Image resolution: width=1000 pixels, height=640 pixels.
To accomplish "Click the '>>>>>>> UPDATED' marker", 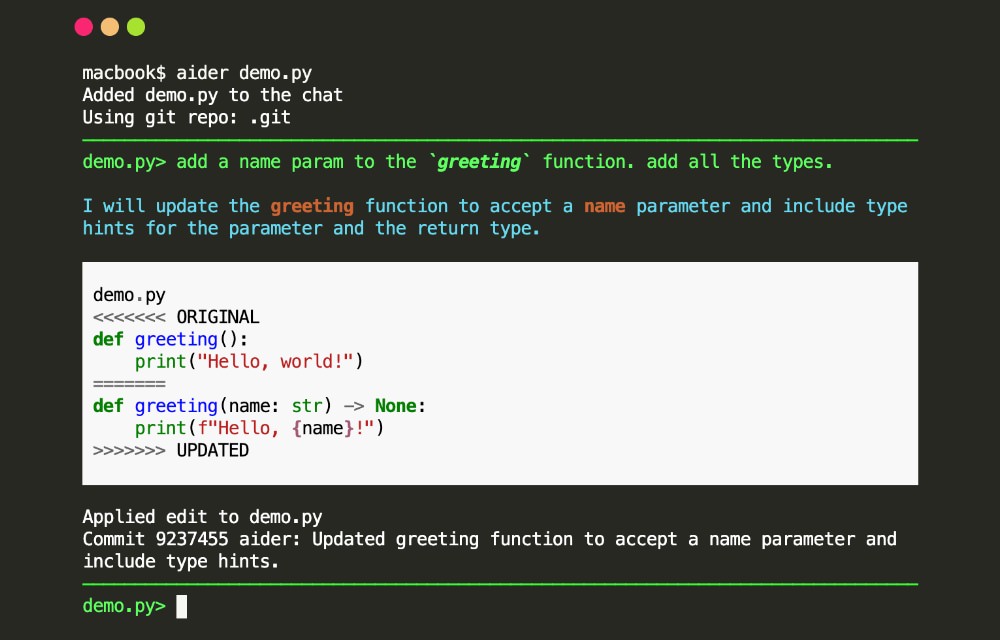I will (x=171, y=451).
